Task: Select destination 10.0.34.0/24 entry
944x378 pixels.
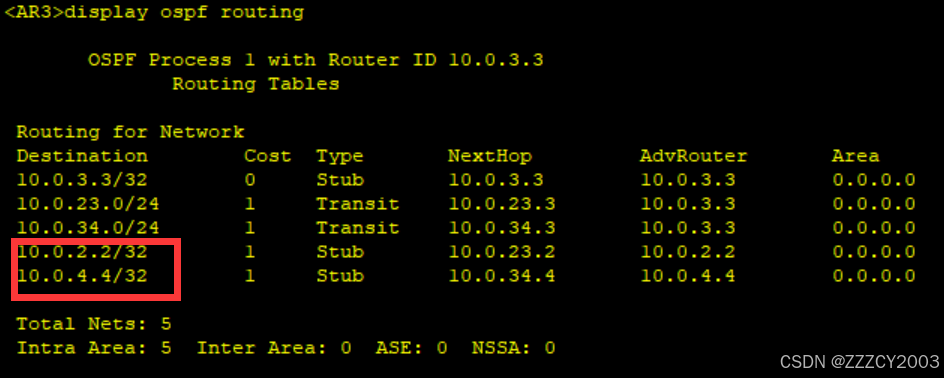Action: [88, 228]
